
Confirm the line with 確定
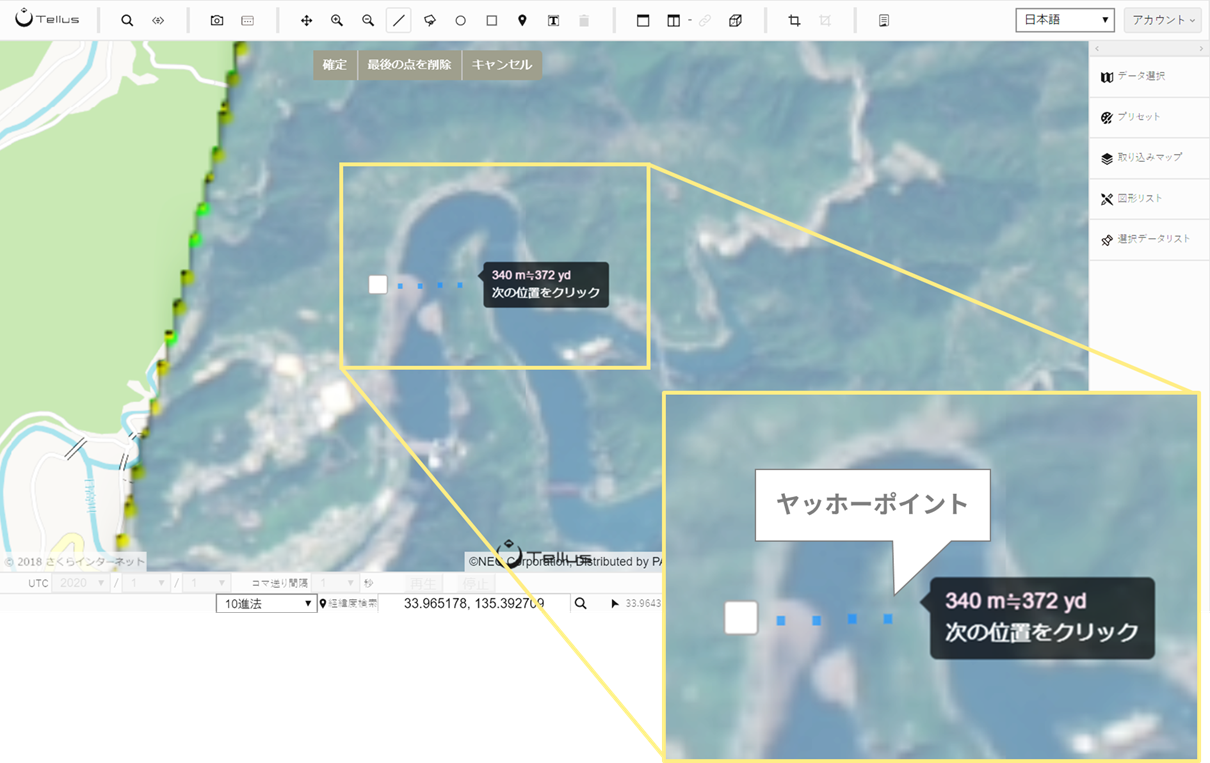tap(335, 65)
